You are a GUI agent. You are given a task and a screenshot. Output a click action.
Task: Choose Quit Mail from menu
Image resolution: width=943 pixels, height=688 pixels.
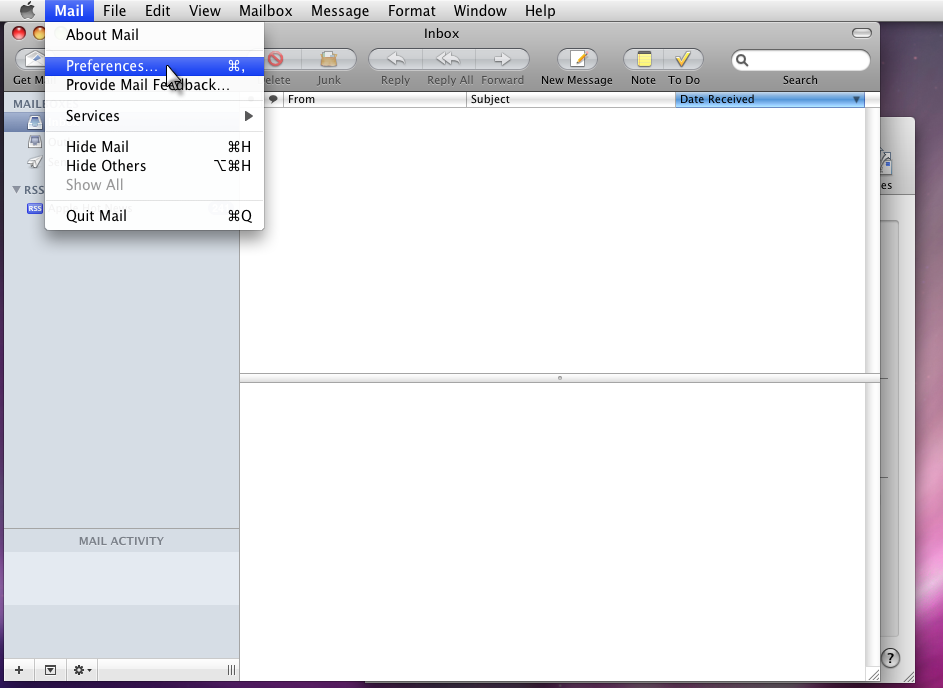tap(155, 216)
